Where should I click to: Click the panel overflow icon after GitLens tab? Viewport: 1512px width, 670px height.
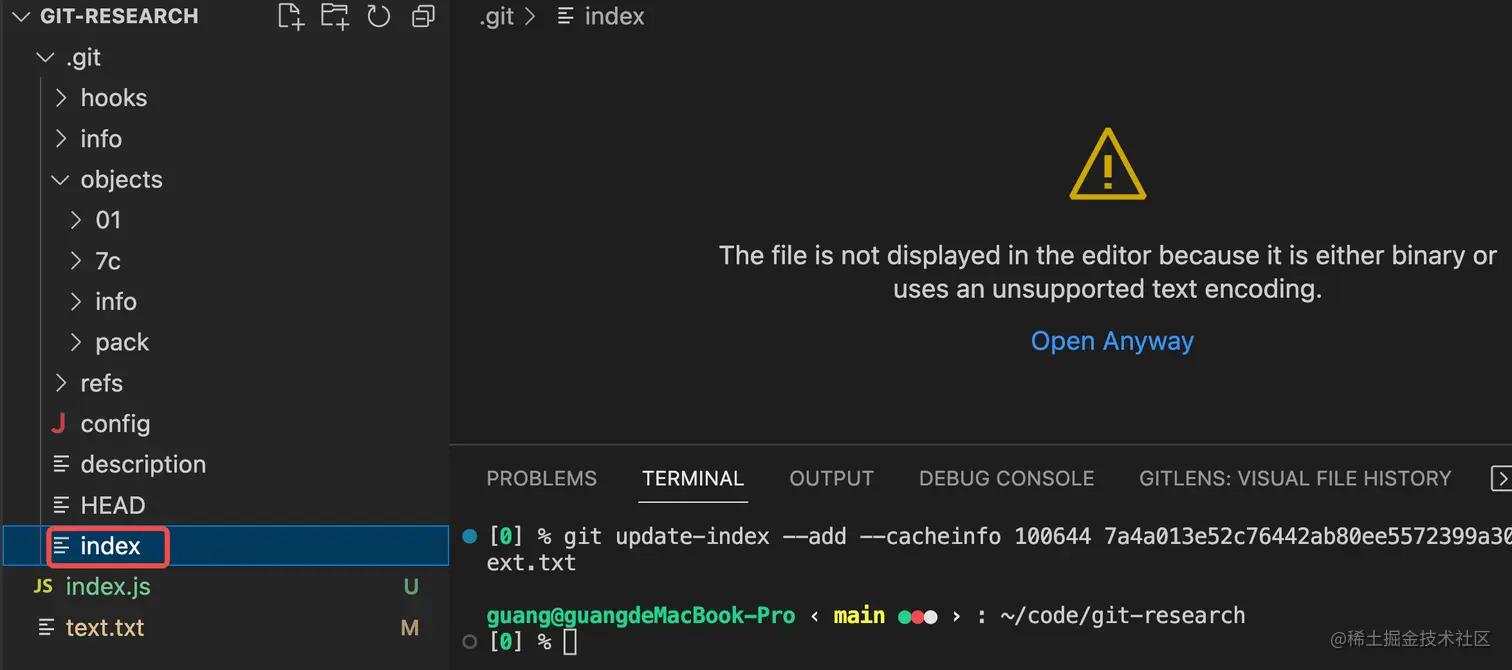[1500, 478]
